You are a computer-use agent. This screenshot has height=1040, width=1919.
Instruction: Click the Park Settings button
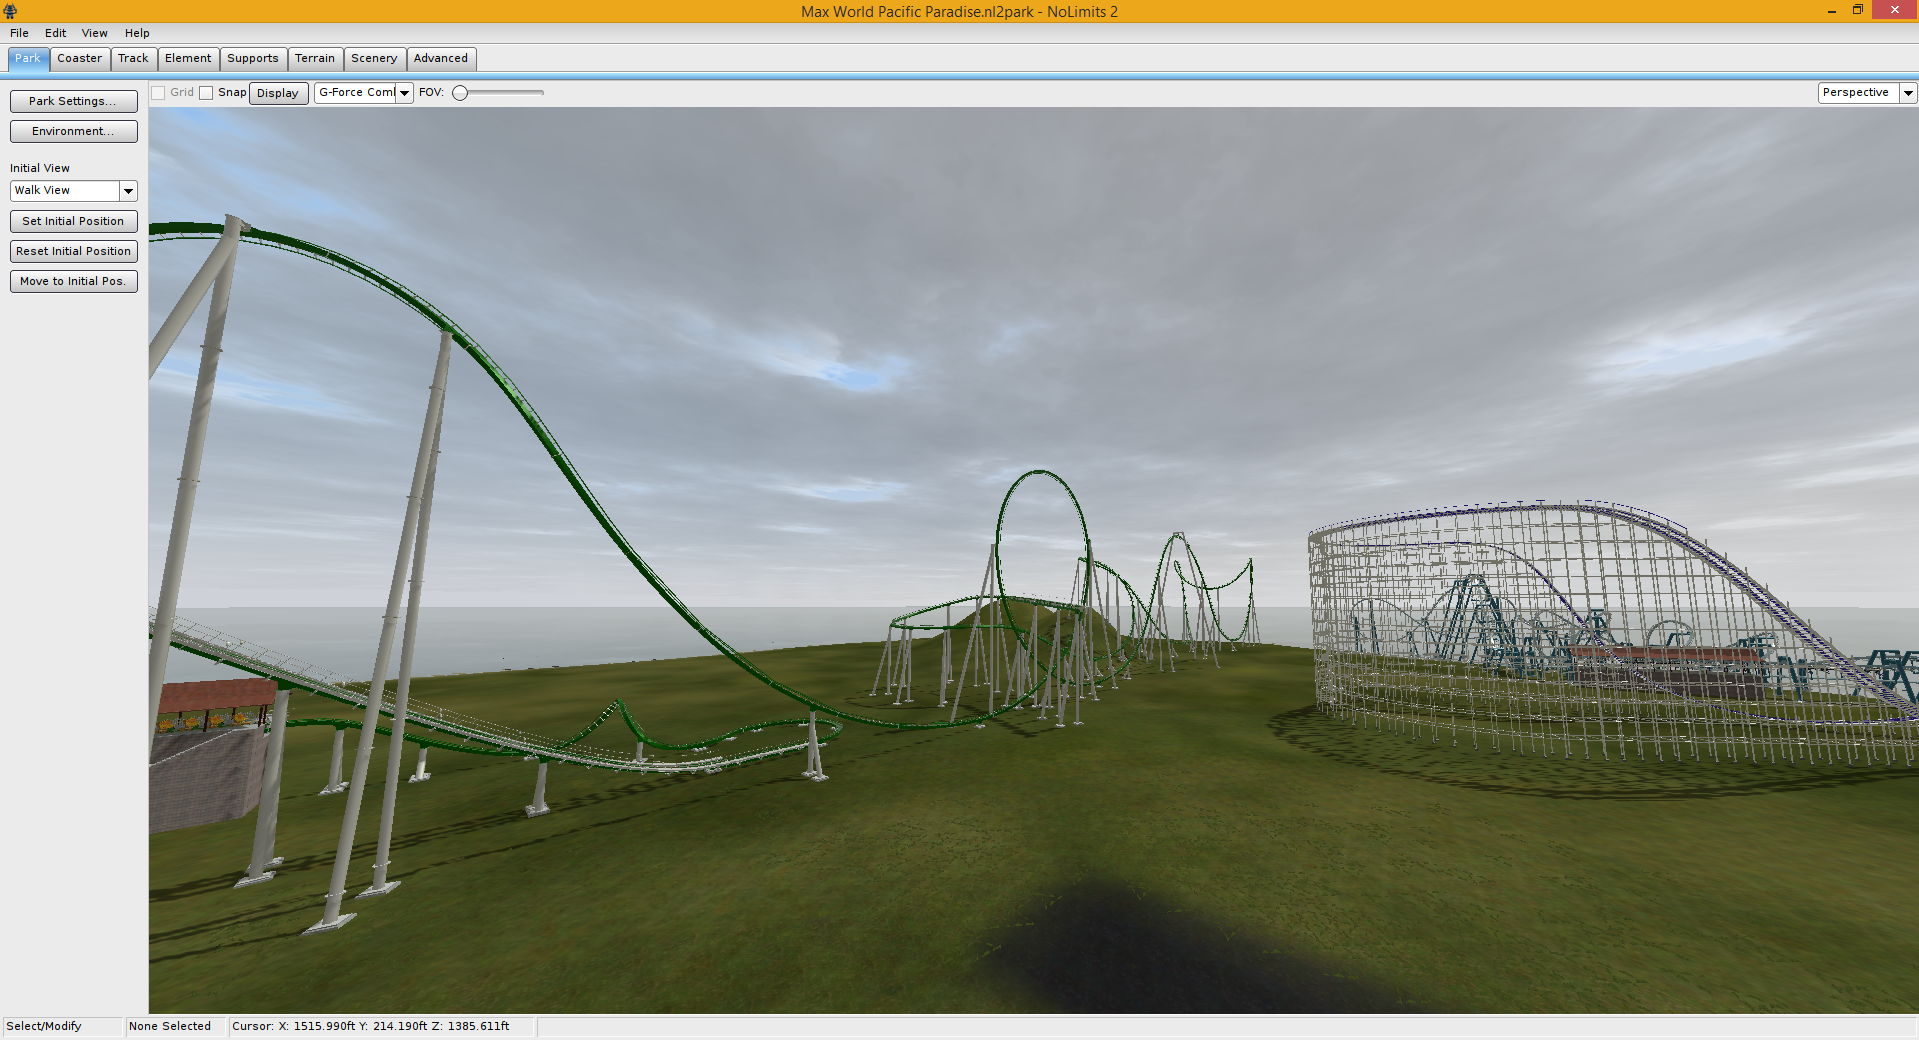[73, 101]
